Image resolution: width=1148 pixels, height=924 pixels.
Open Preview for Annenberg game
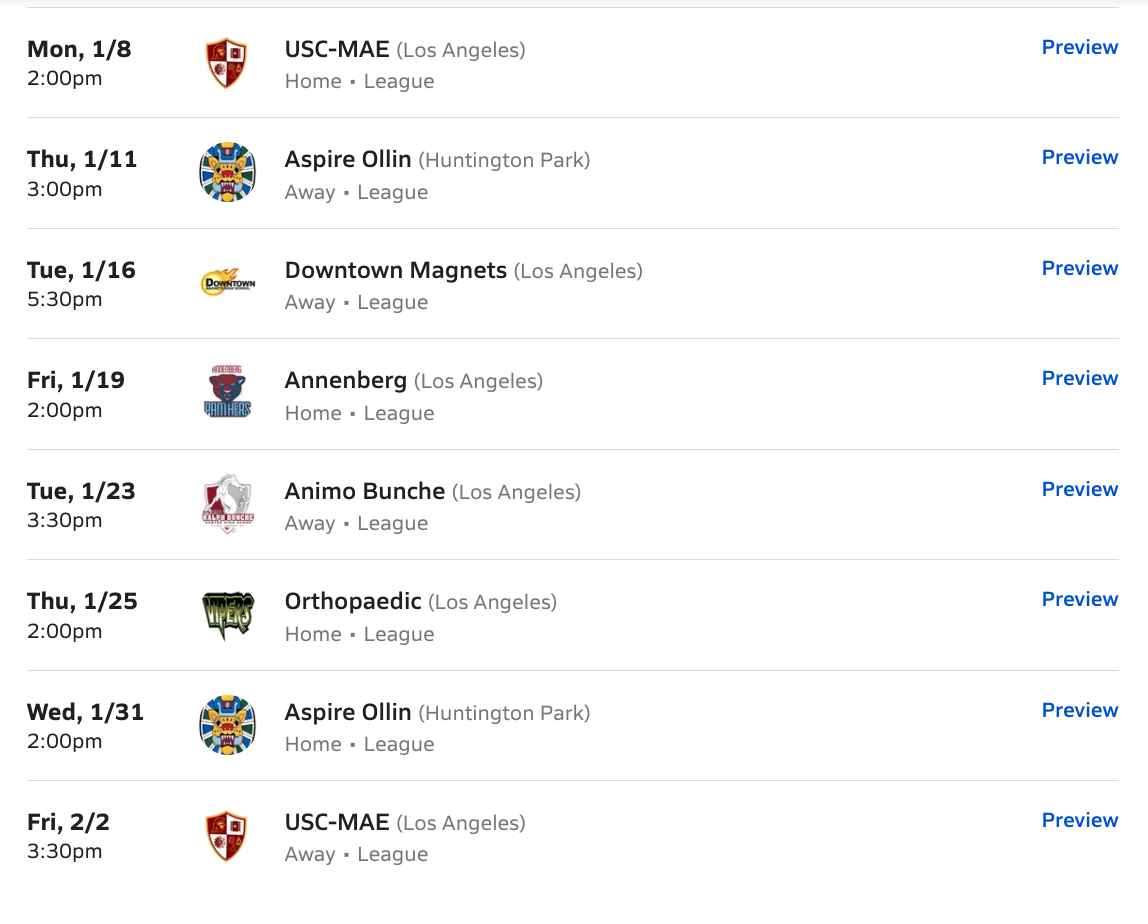click(x=1079, y=378)
